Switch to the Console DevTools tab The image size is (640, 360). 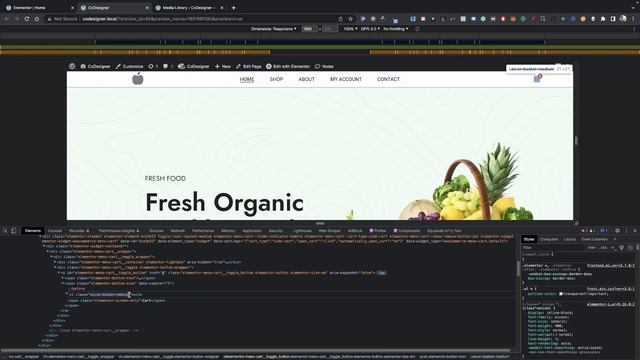coord(55,231)
